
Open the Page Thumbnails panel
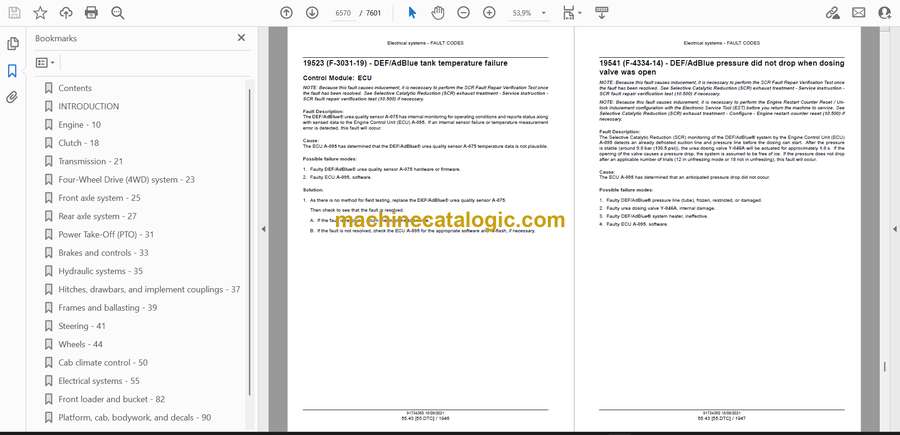coord(12,44)
